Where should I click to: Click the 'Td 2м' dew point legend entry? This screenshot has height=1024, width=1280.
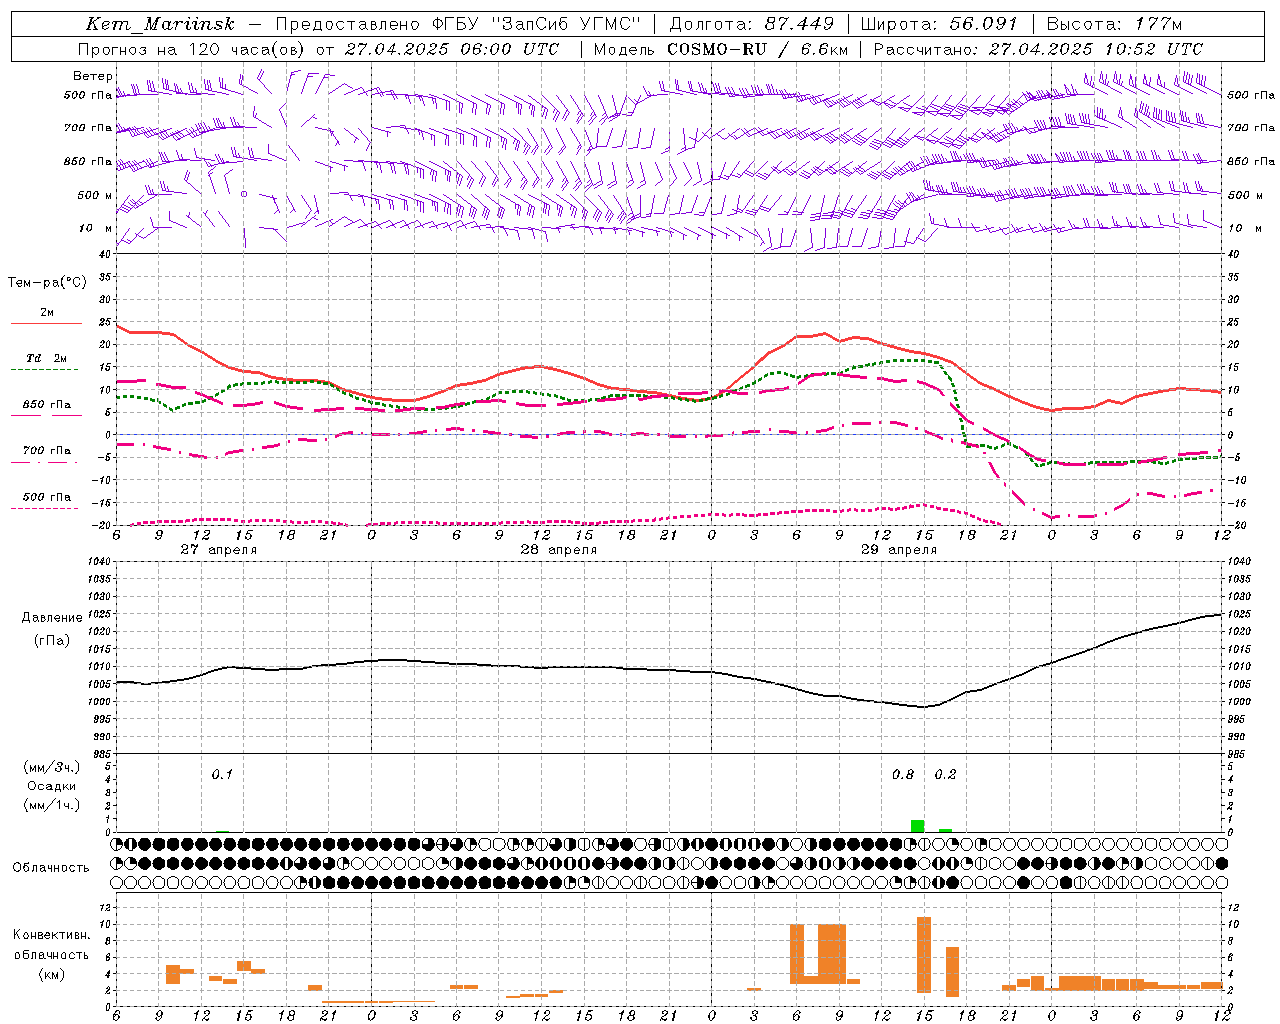46,358
